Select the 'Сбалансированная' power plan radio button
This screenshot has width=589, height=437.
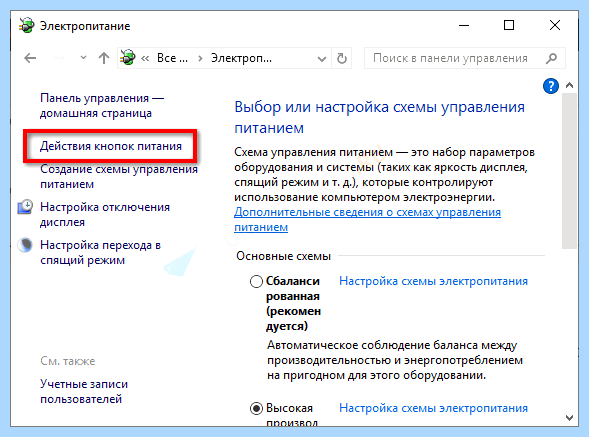(256, 281)
